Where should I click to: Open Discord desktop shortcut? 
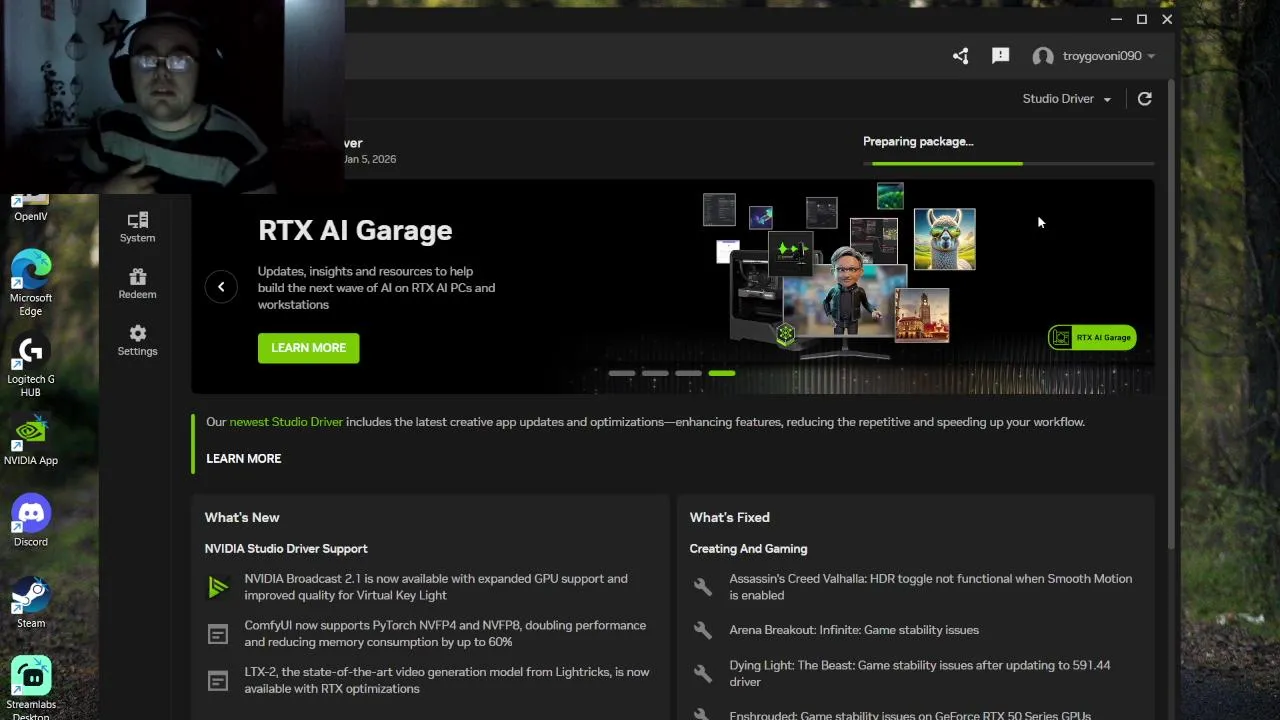[31, 521]
